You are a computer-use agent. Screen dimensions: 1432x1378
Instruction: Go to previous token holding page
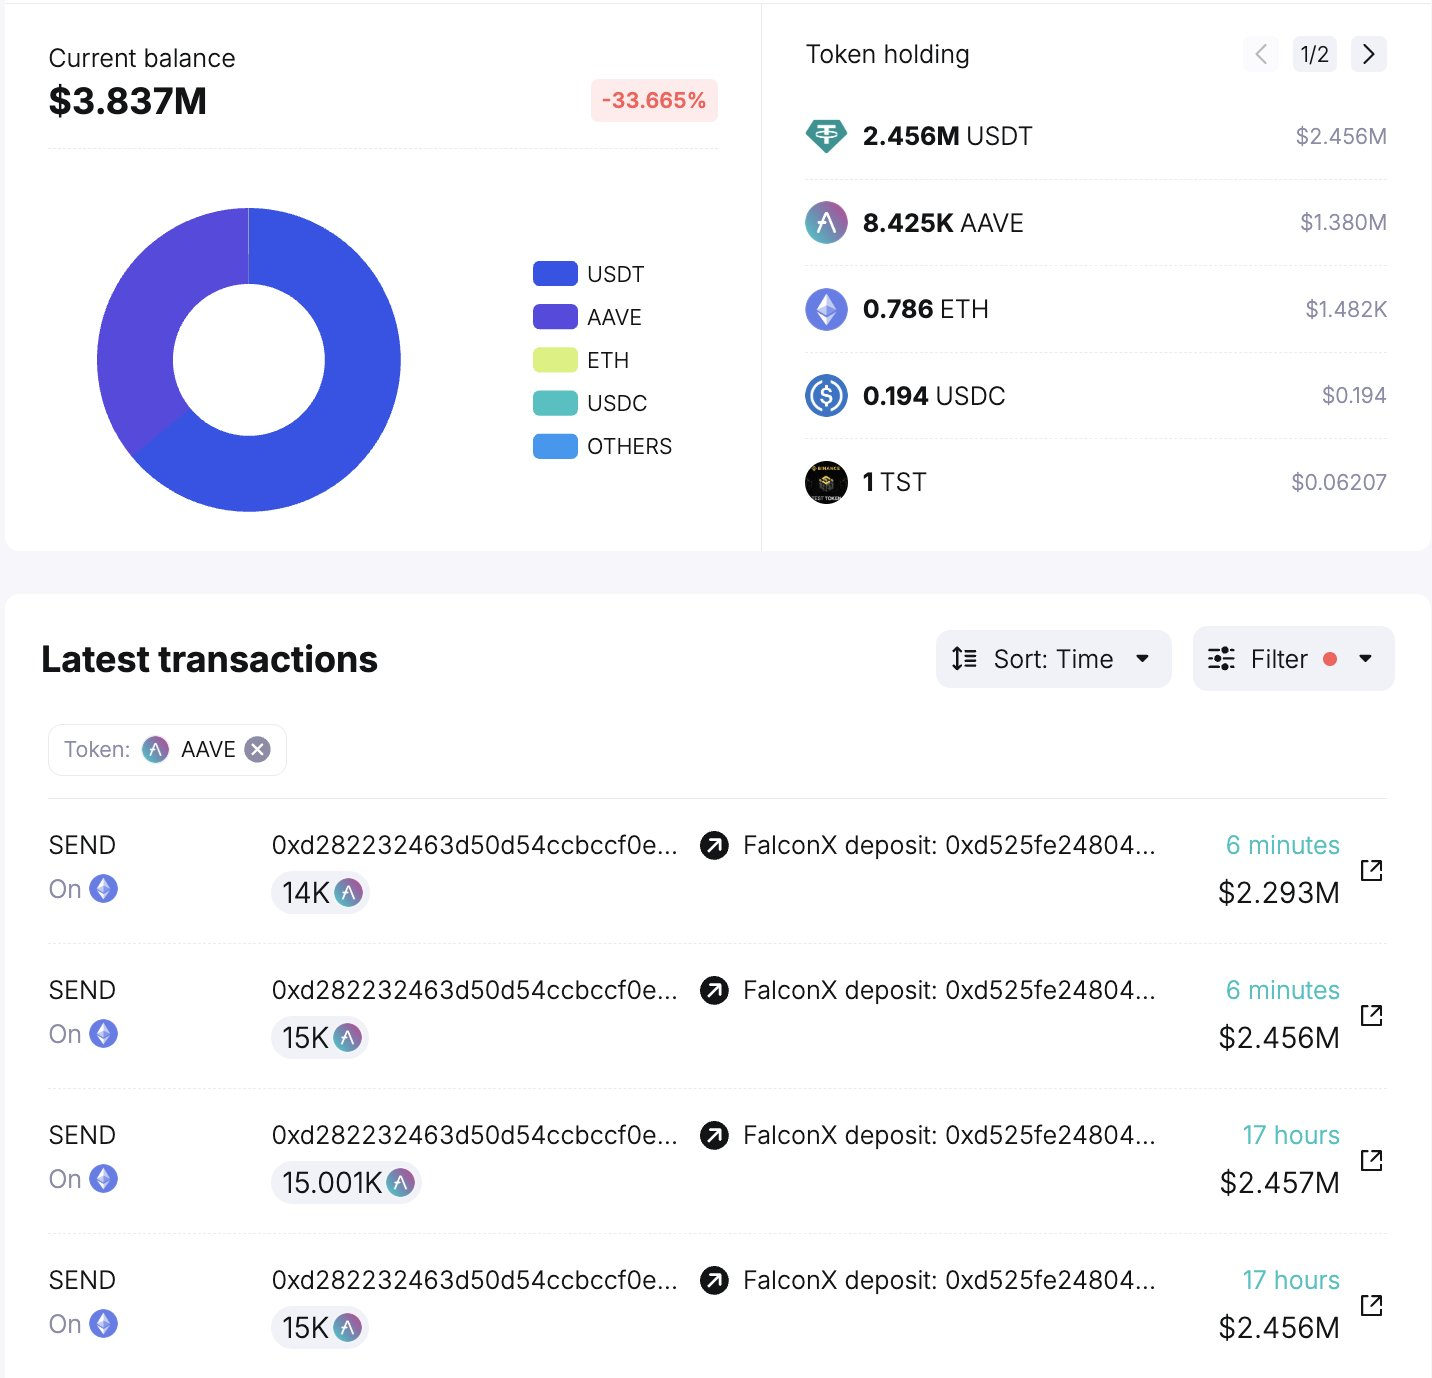pyautogui.click(x=1261, y=54)
